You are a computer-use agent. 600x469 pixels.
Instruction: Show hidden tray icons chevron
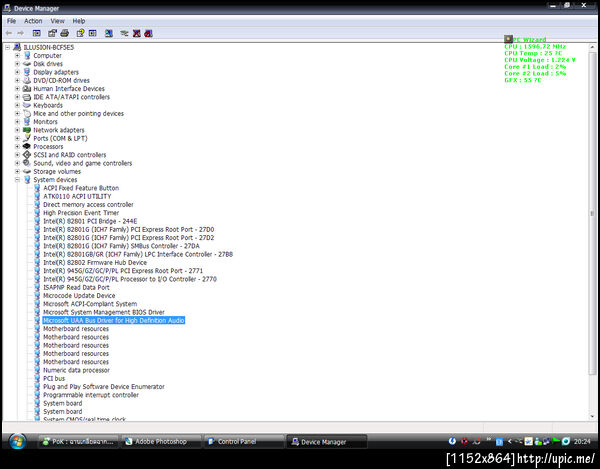[509, 441]
